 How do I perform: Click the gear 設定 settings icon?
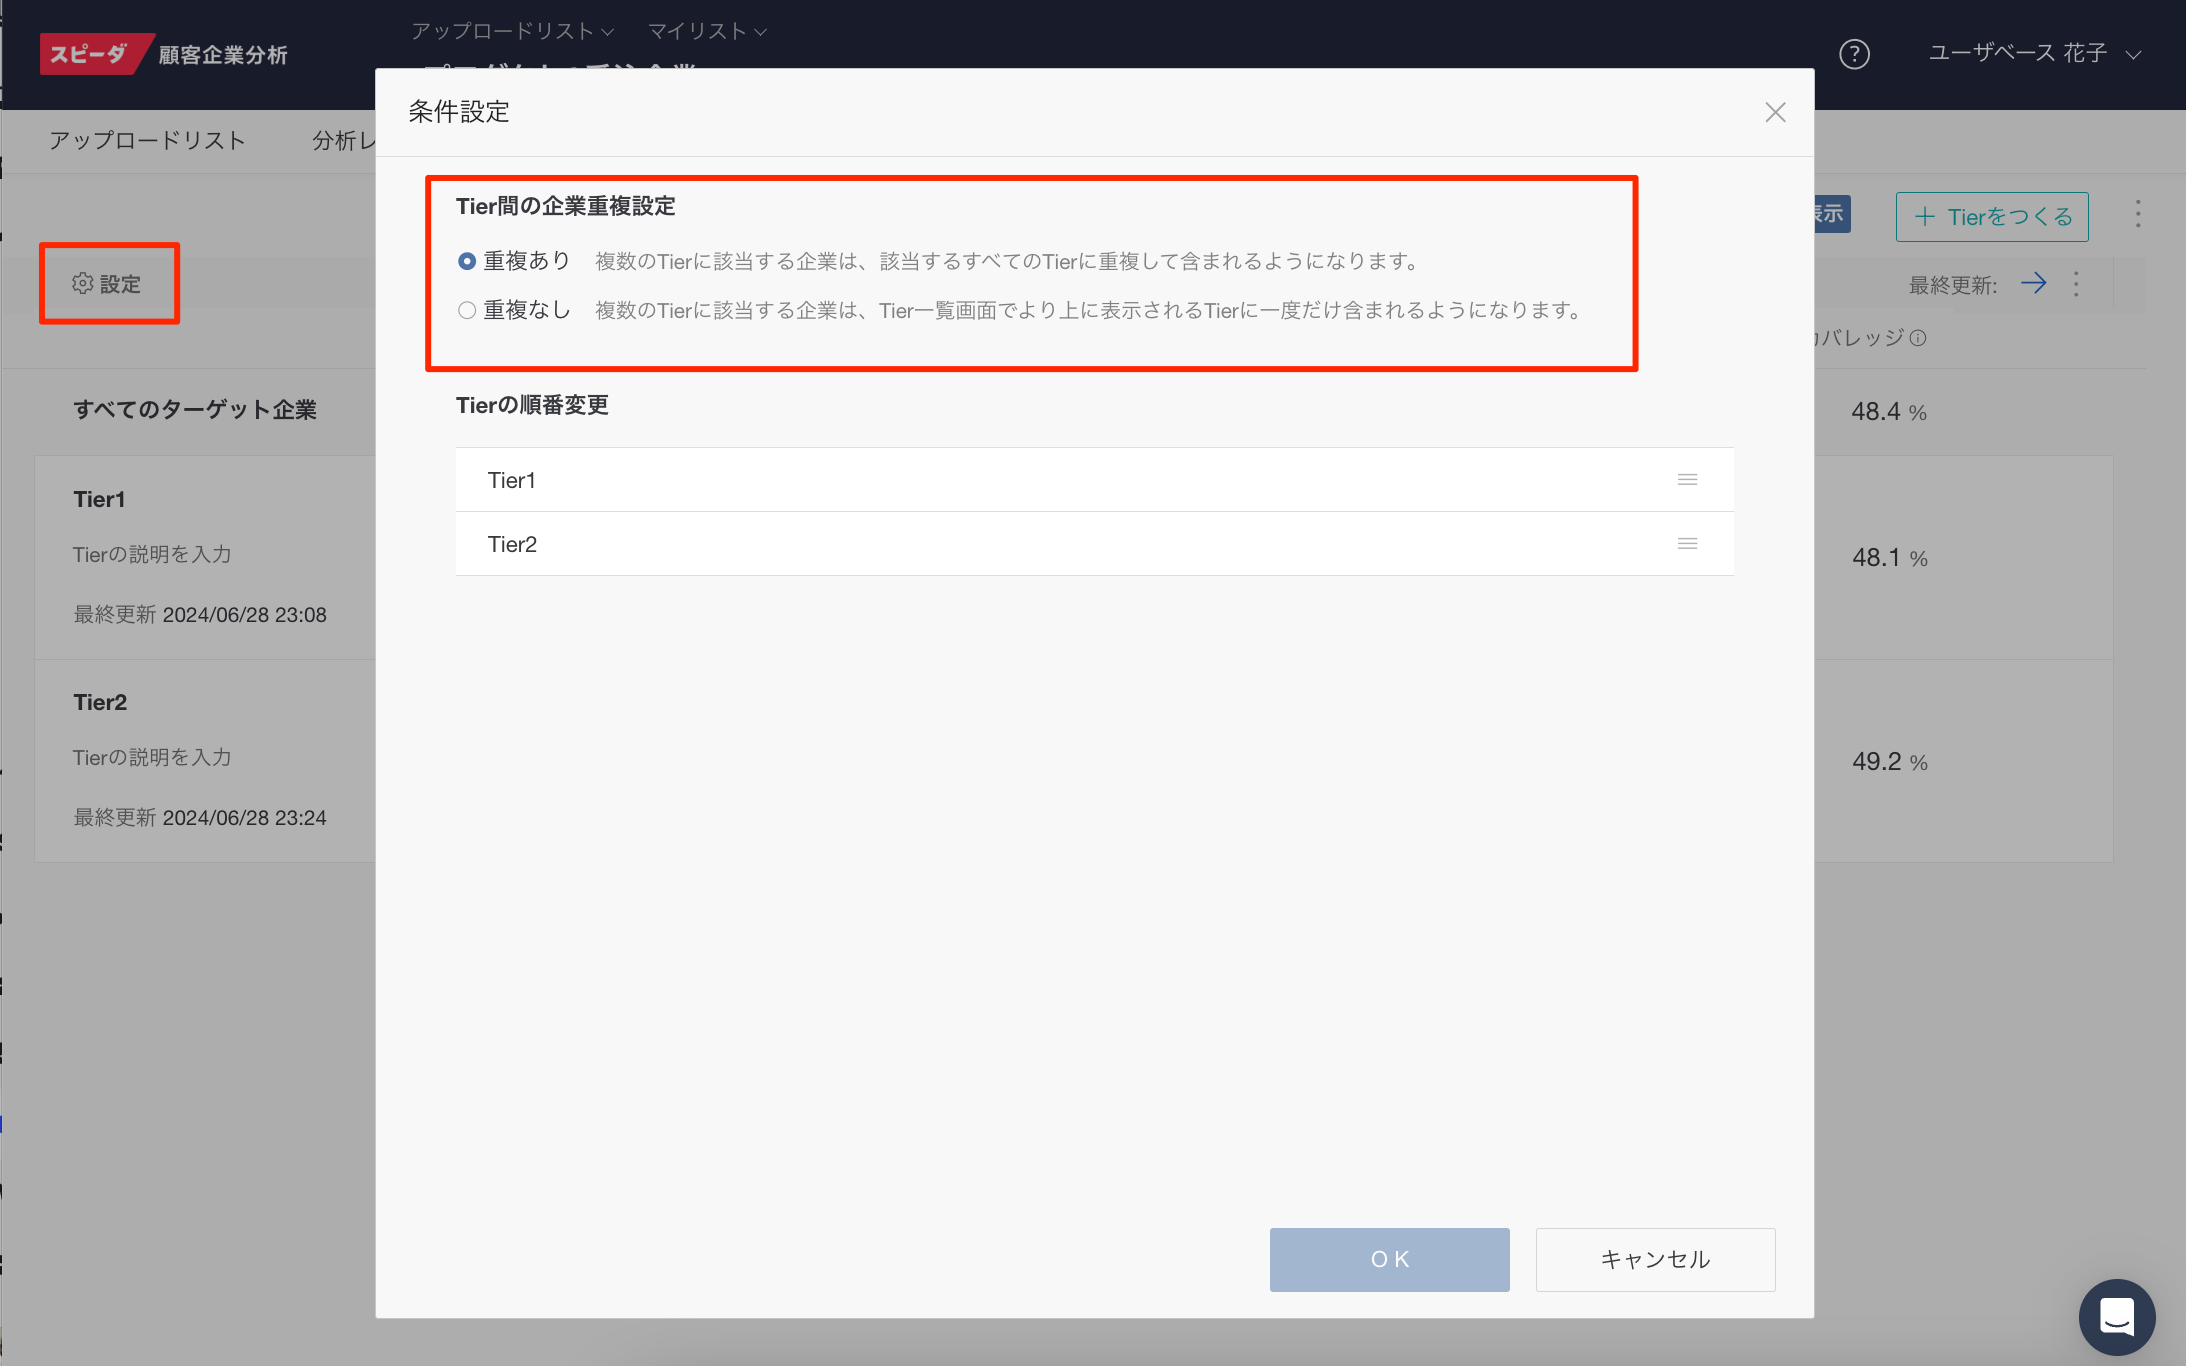pyautogui.click(x=83, y=284)
